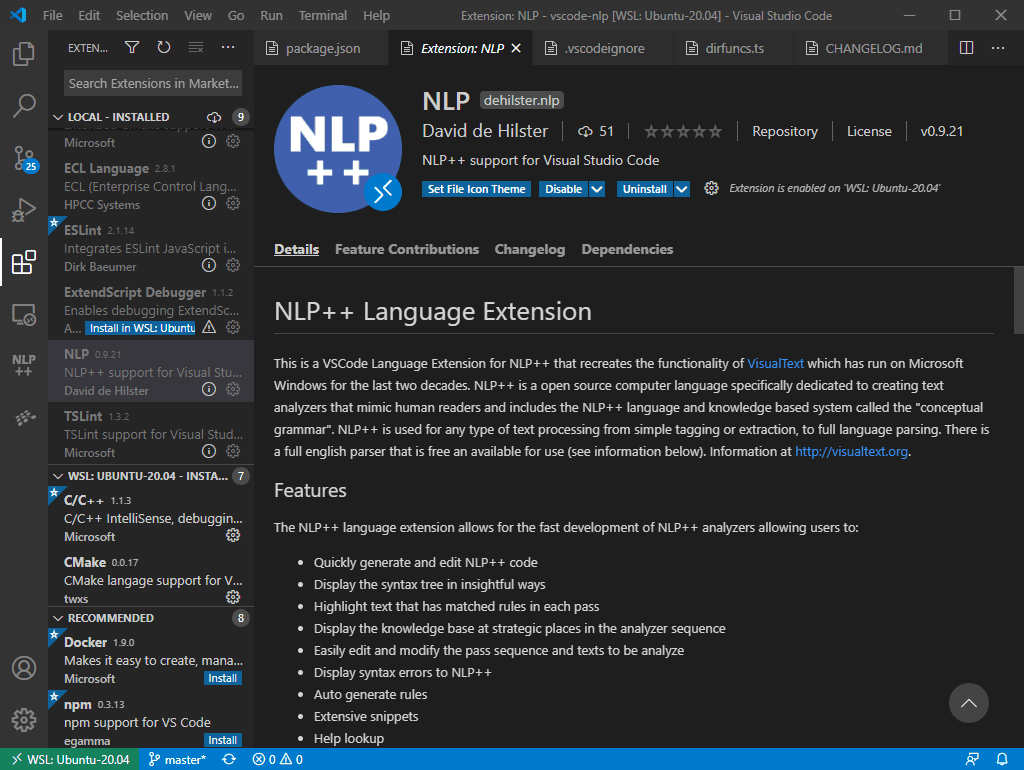Close the Extension: NLP tab

pos(516,48)
